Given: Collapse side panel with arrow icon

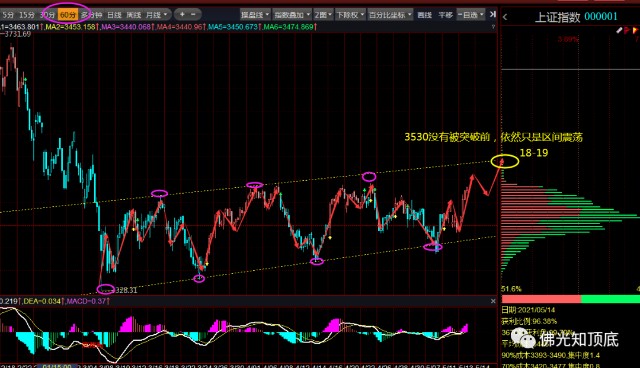Looking at the screenshot, I should (493, 14).
